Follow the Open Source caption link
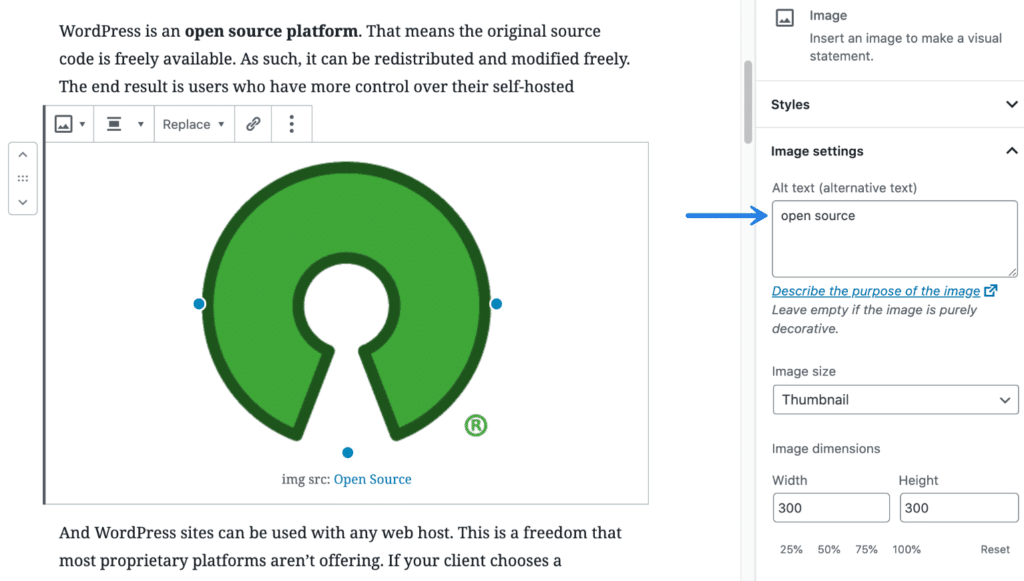 click(372, 479)
